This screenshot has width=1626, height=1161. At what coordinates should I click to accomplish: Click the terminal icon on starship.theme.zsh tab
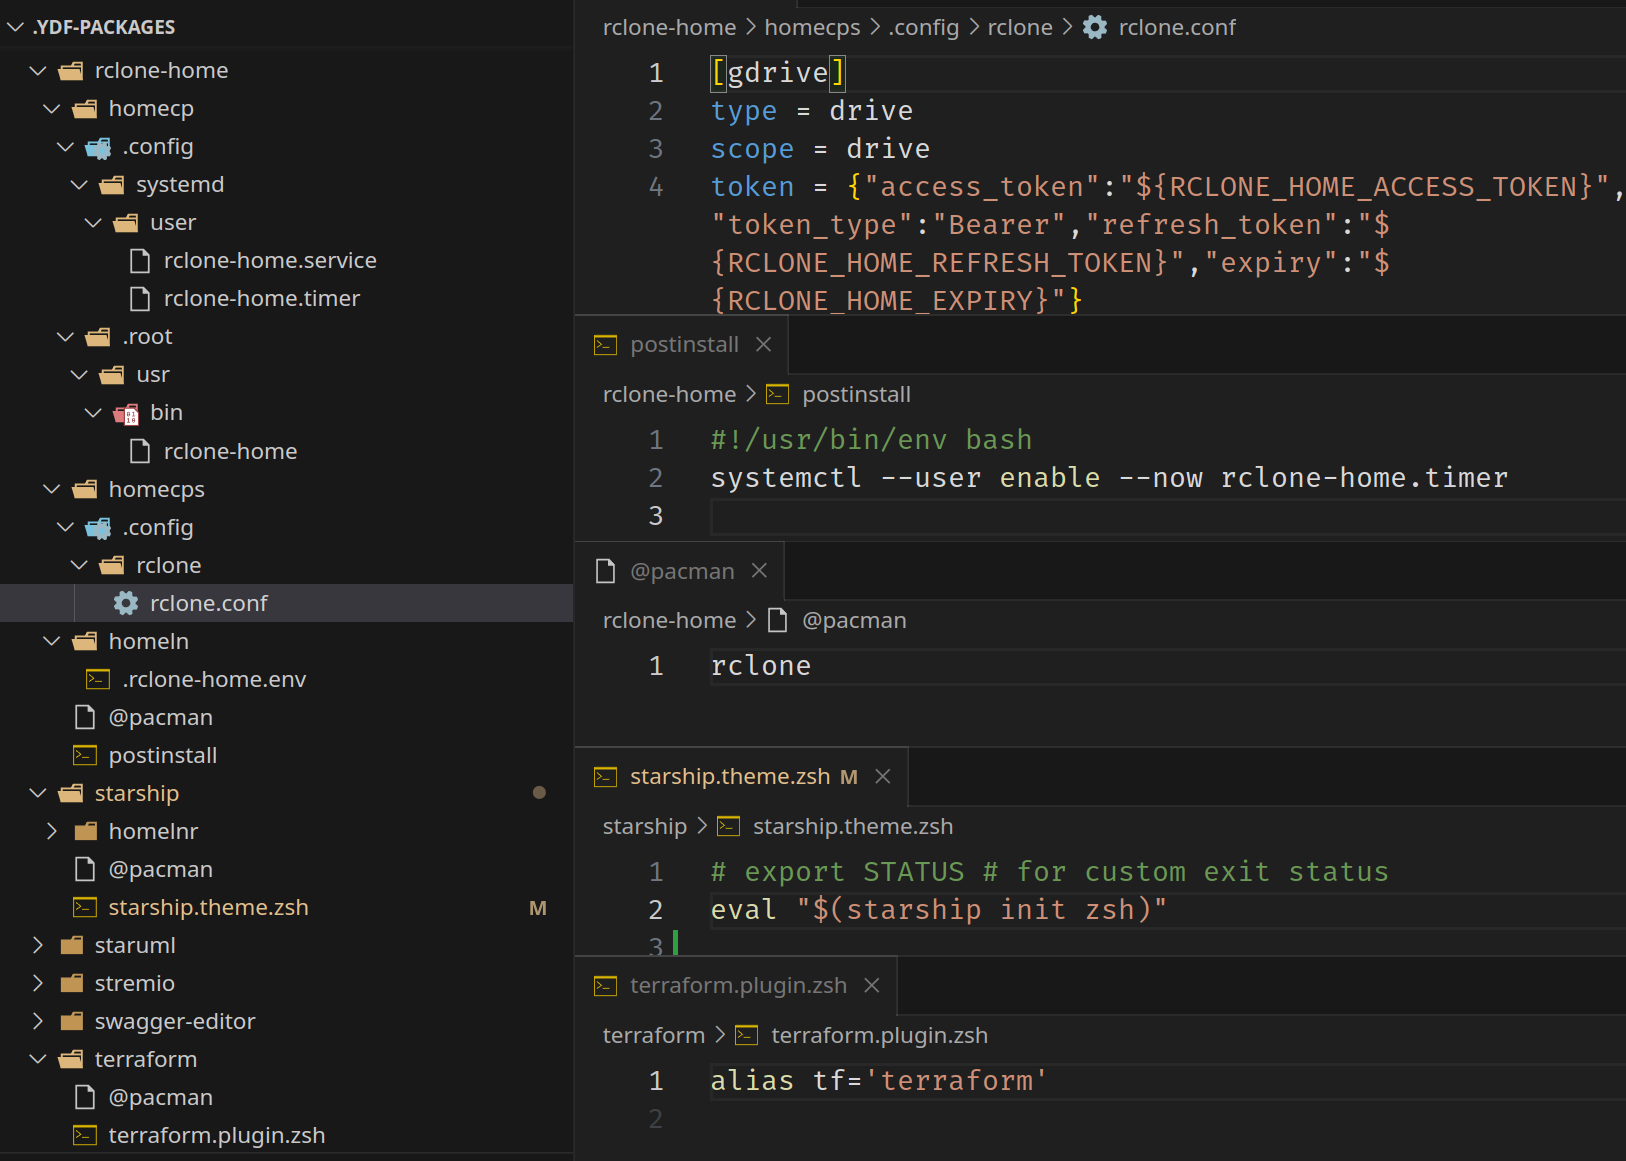coord(605,777)
